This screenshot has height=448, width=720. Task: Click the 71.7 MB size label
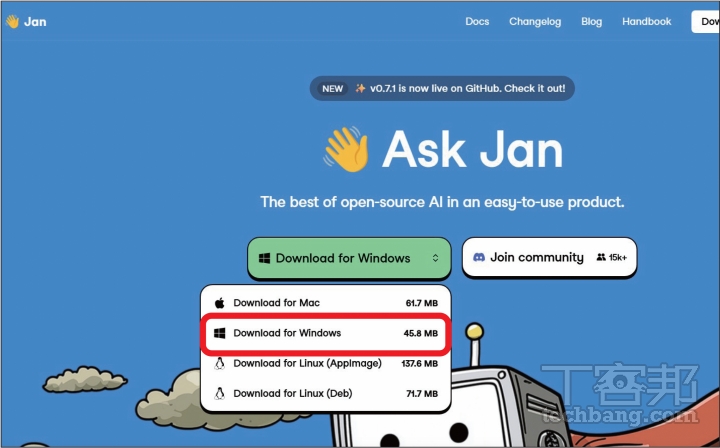tap(422, 394)
